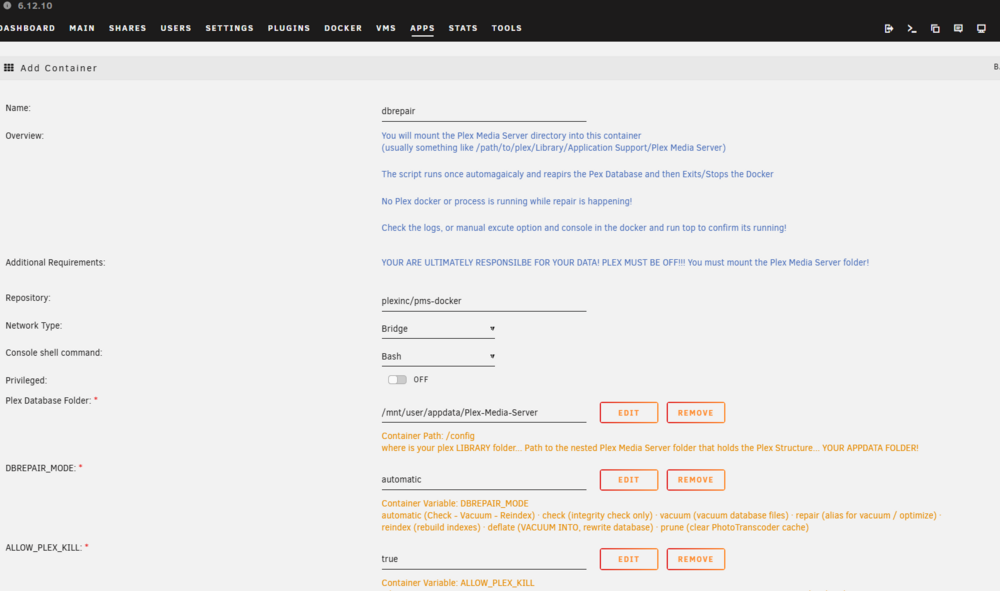Open the Docker tab

(343, 28)
